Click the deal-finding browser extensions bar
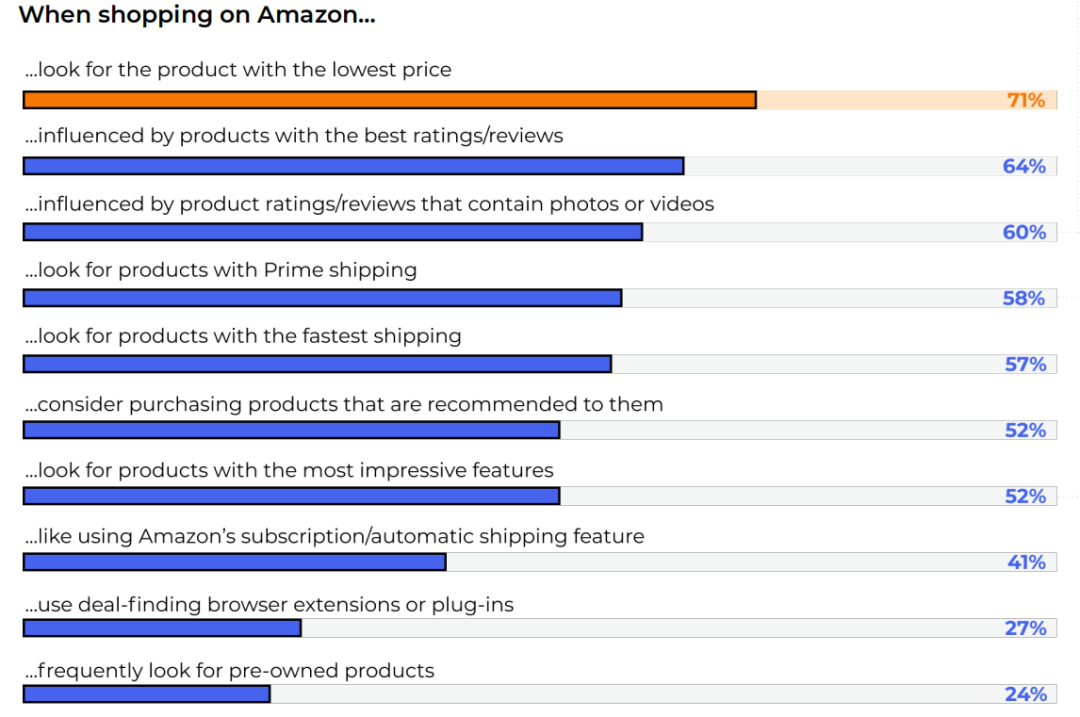The width and height of the screenshot is (1080, 717). click(x=162, y=628)
